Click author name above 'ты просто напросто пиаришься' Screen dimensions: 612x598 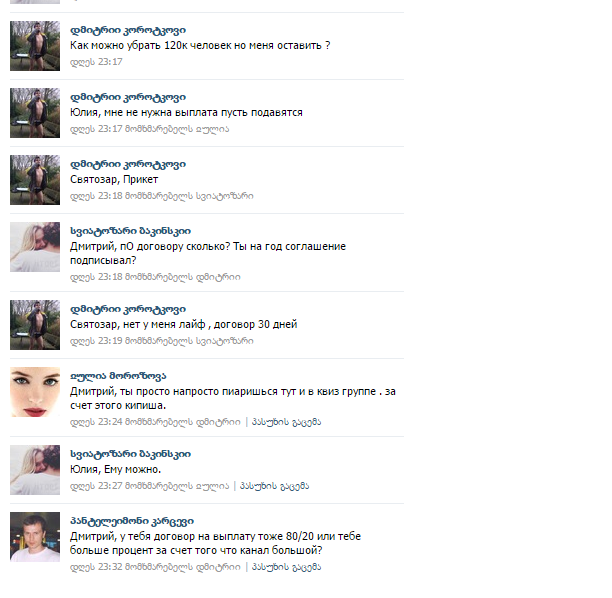118,376
